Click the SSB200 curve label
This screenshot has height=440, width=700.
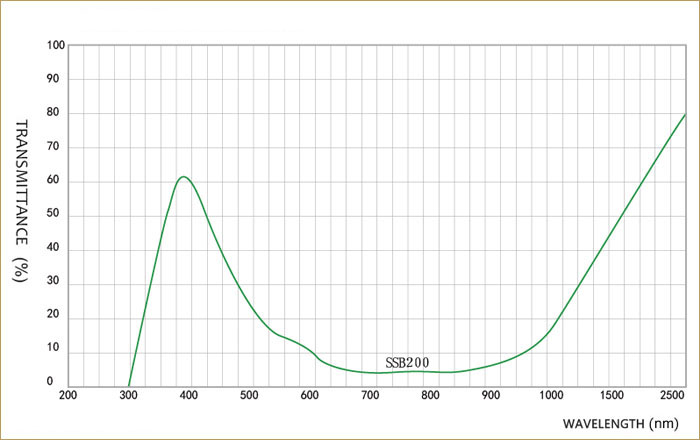408,362
